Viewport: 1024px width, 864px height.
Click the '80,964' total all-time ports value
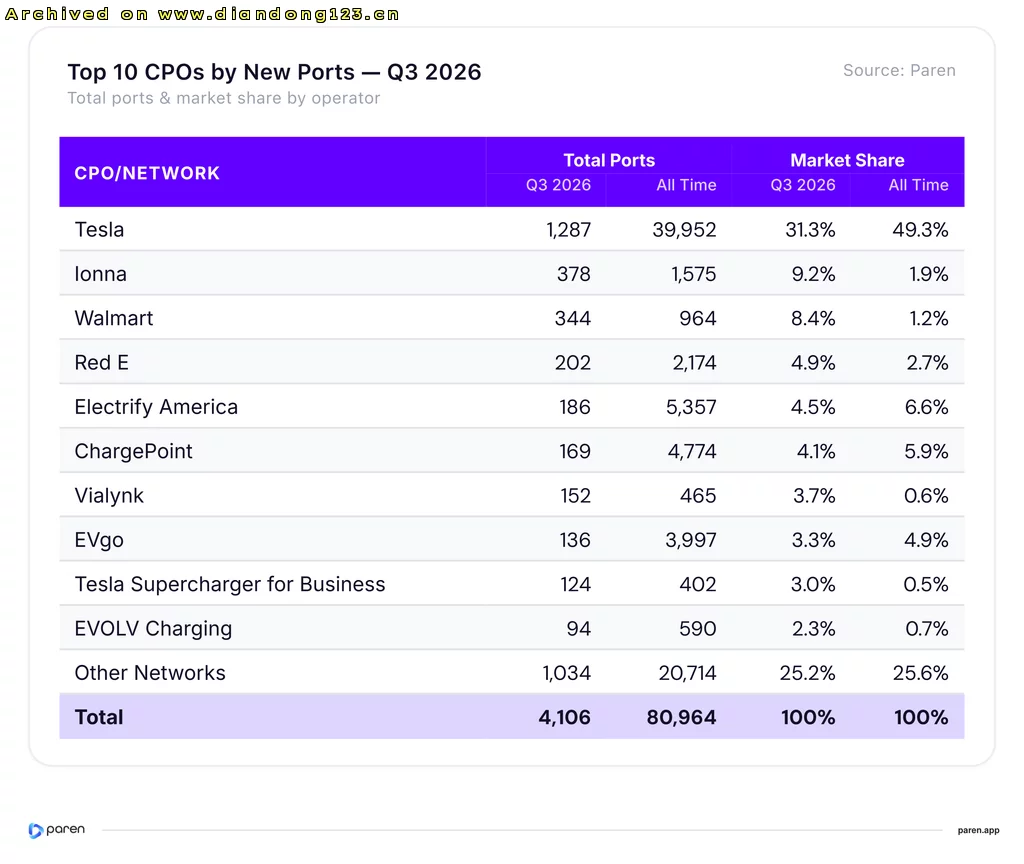(681, 718)
